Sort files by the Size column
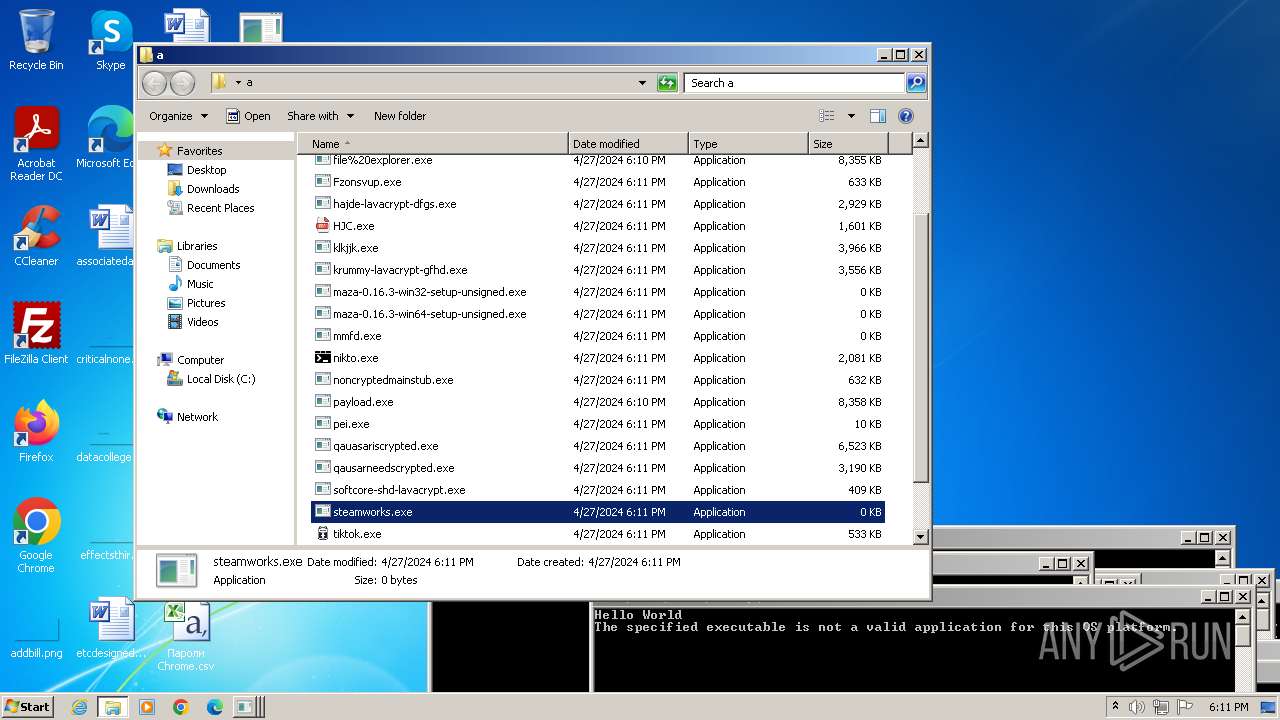This screenshot has height=720, width=1280. 848,144
